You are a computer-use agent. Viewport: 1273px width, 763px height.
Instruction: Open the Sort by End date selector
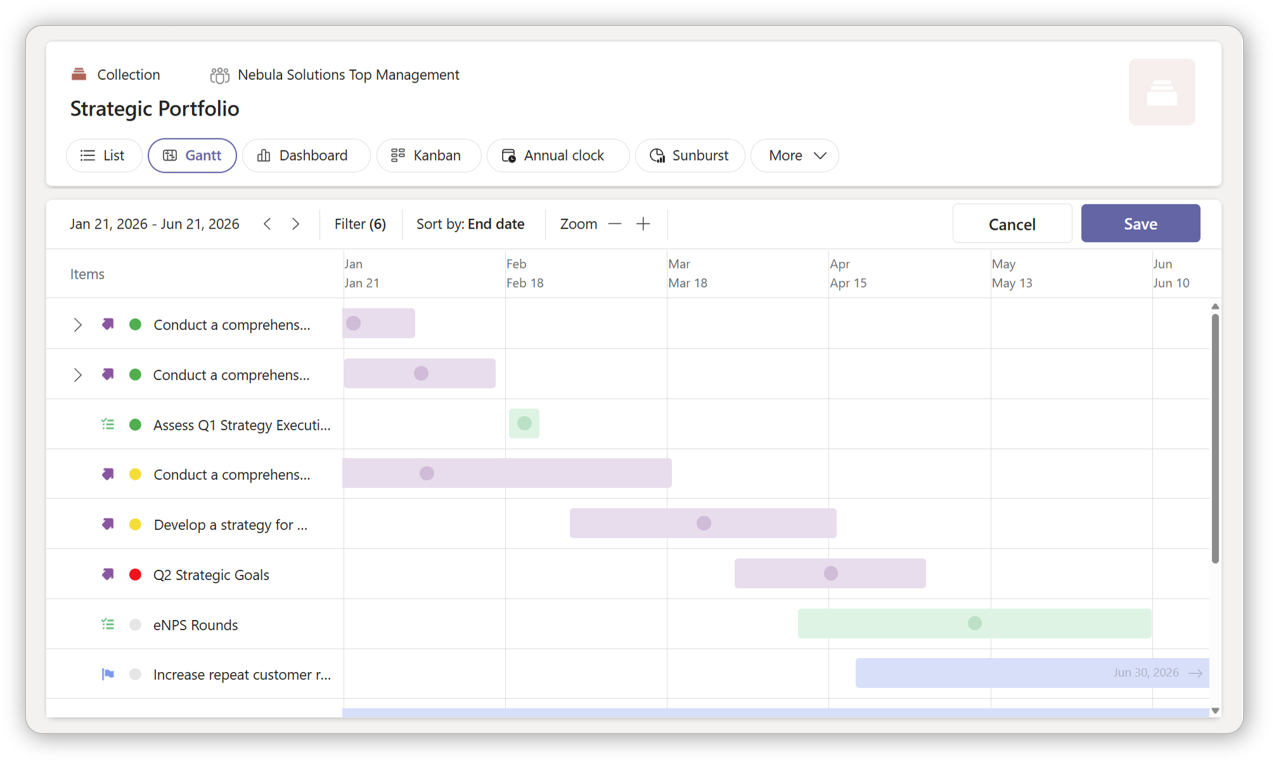click(470, 224)
